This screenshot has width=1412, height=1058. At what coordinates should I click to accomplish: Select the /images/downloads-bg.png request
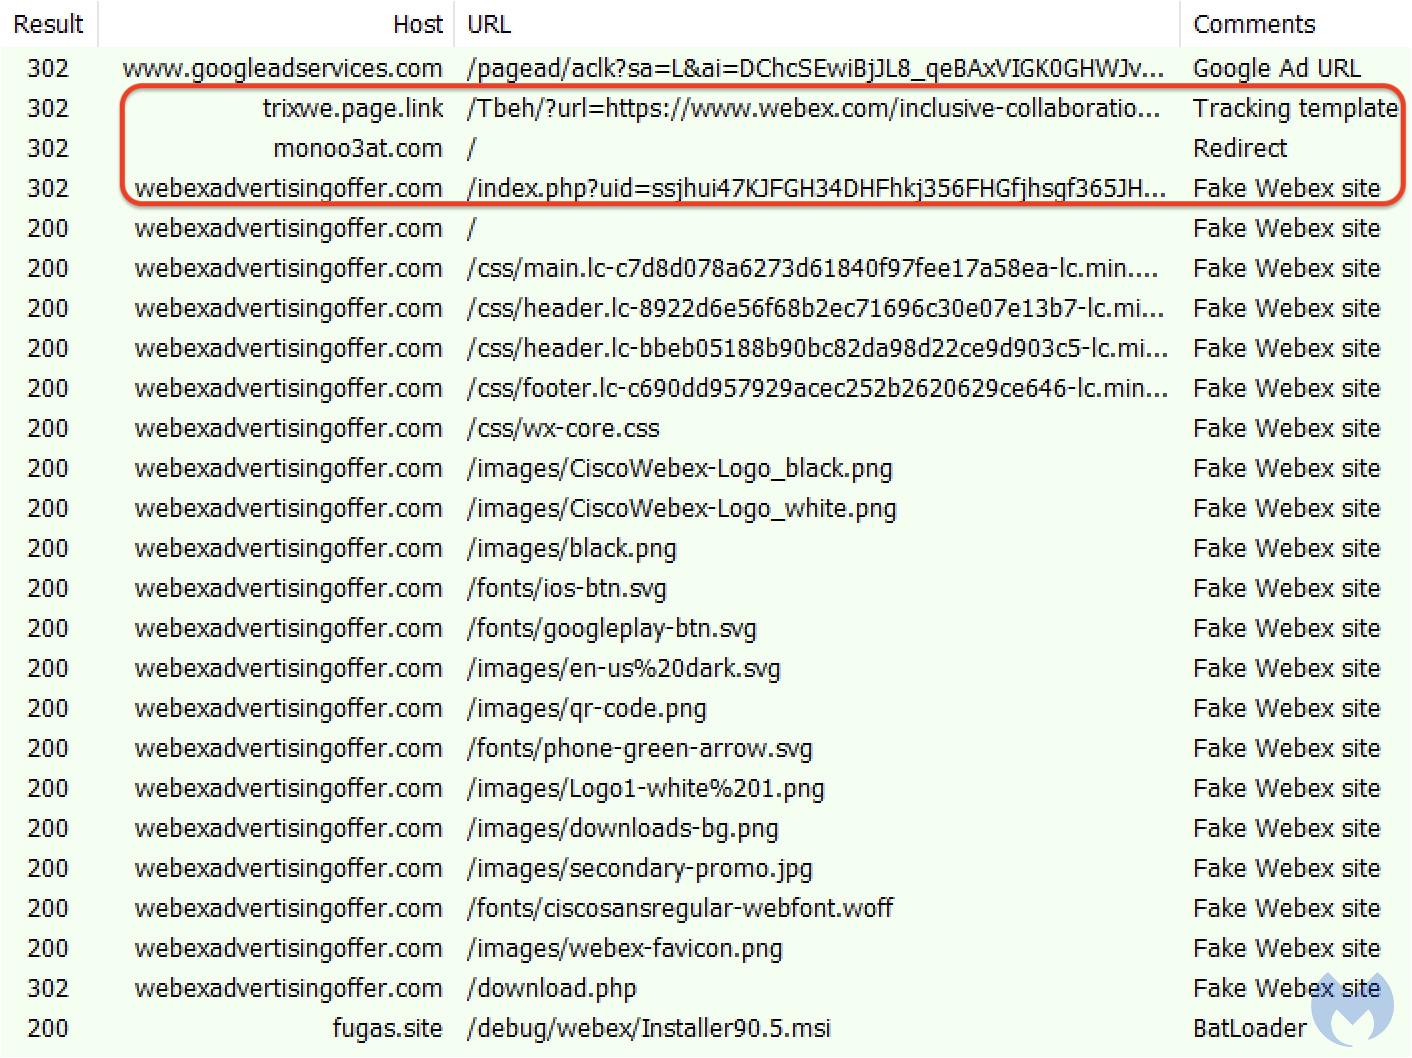point(622,828)
